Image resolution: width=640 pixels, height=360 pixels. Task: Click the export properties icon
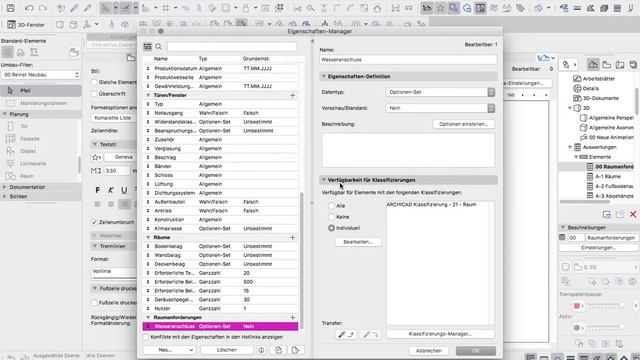296,350
